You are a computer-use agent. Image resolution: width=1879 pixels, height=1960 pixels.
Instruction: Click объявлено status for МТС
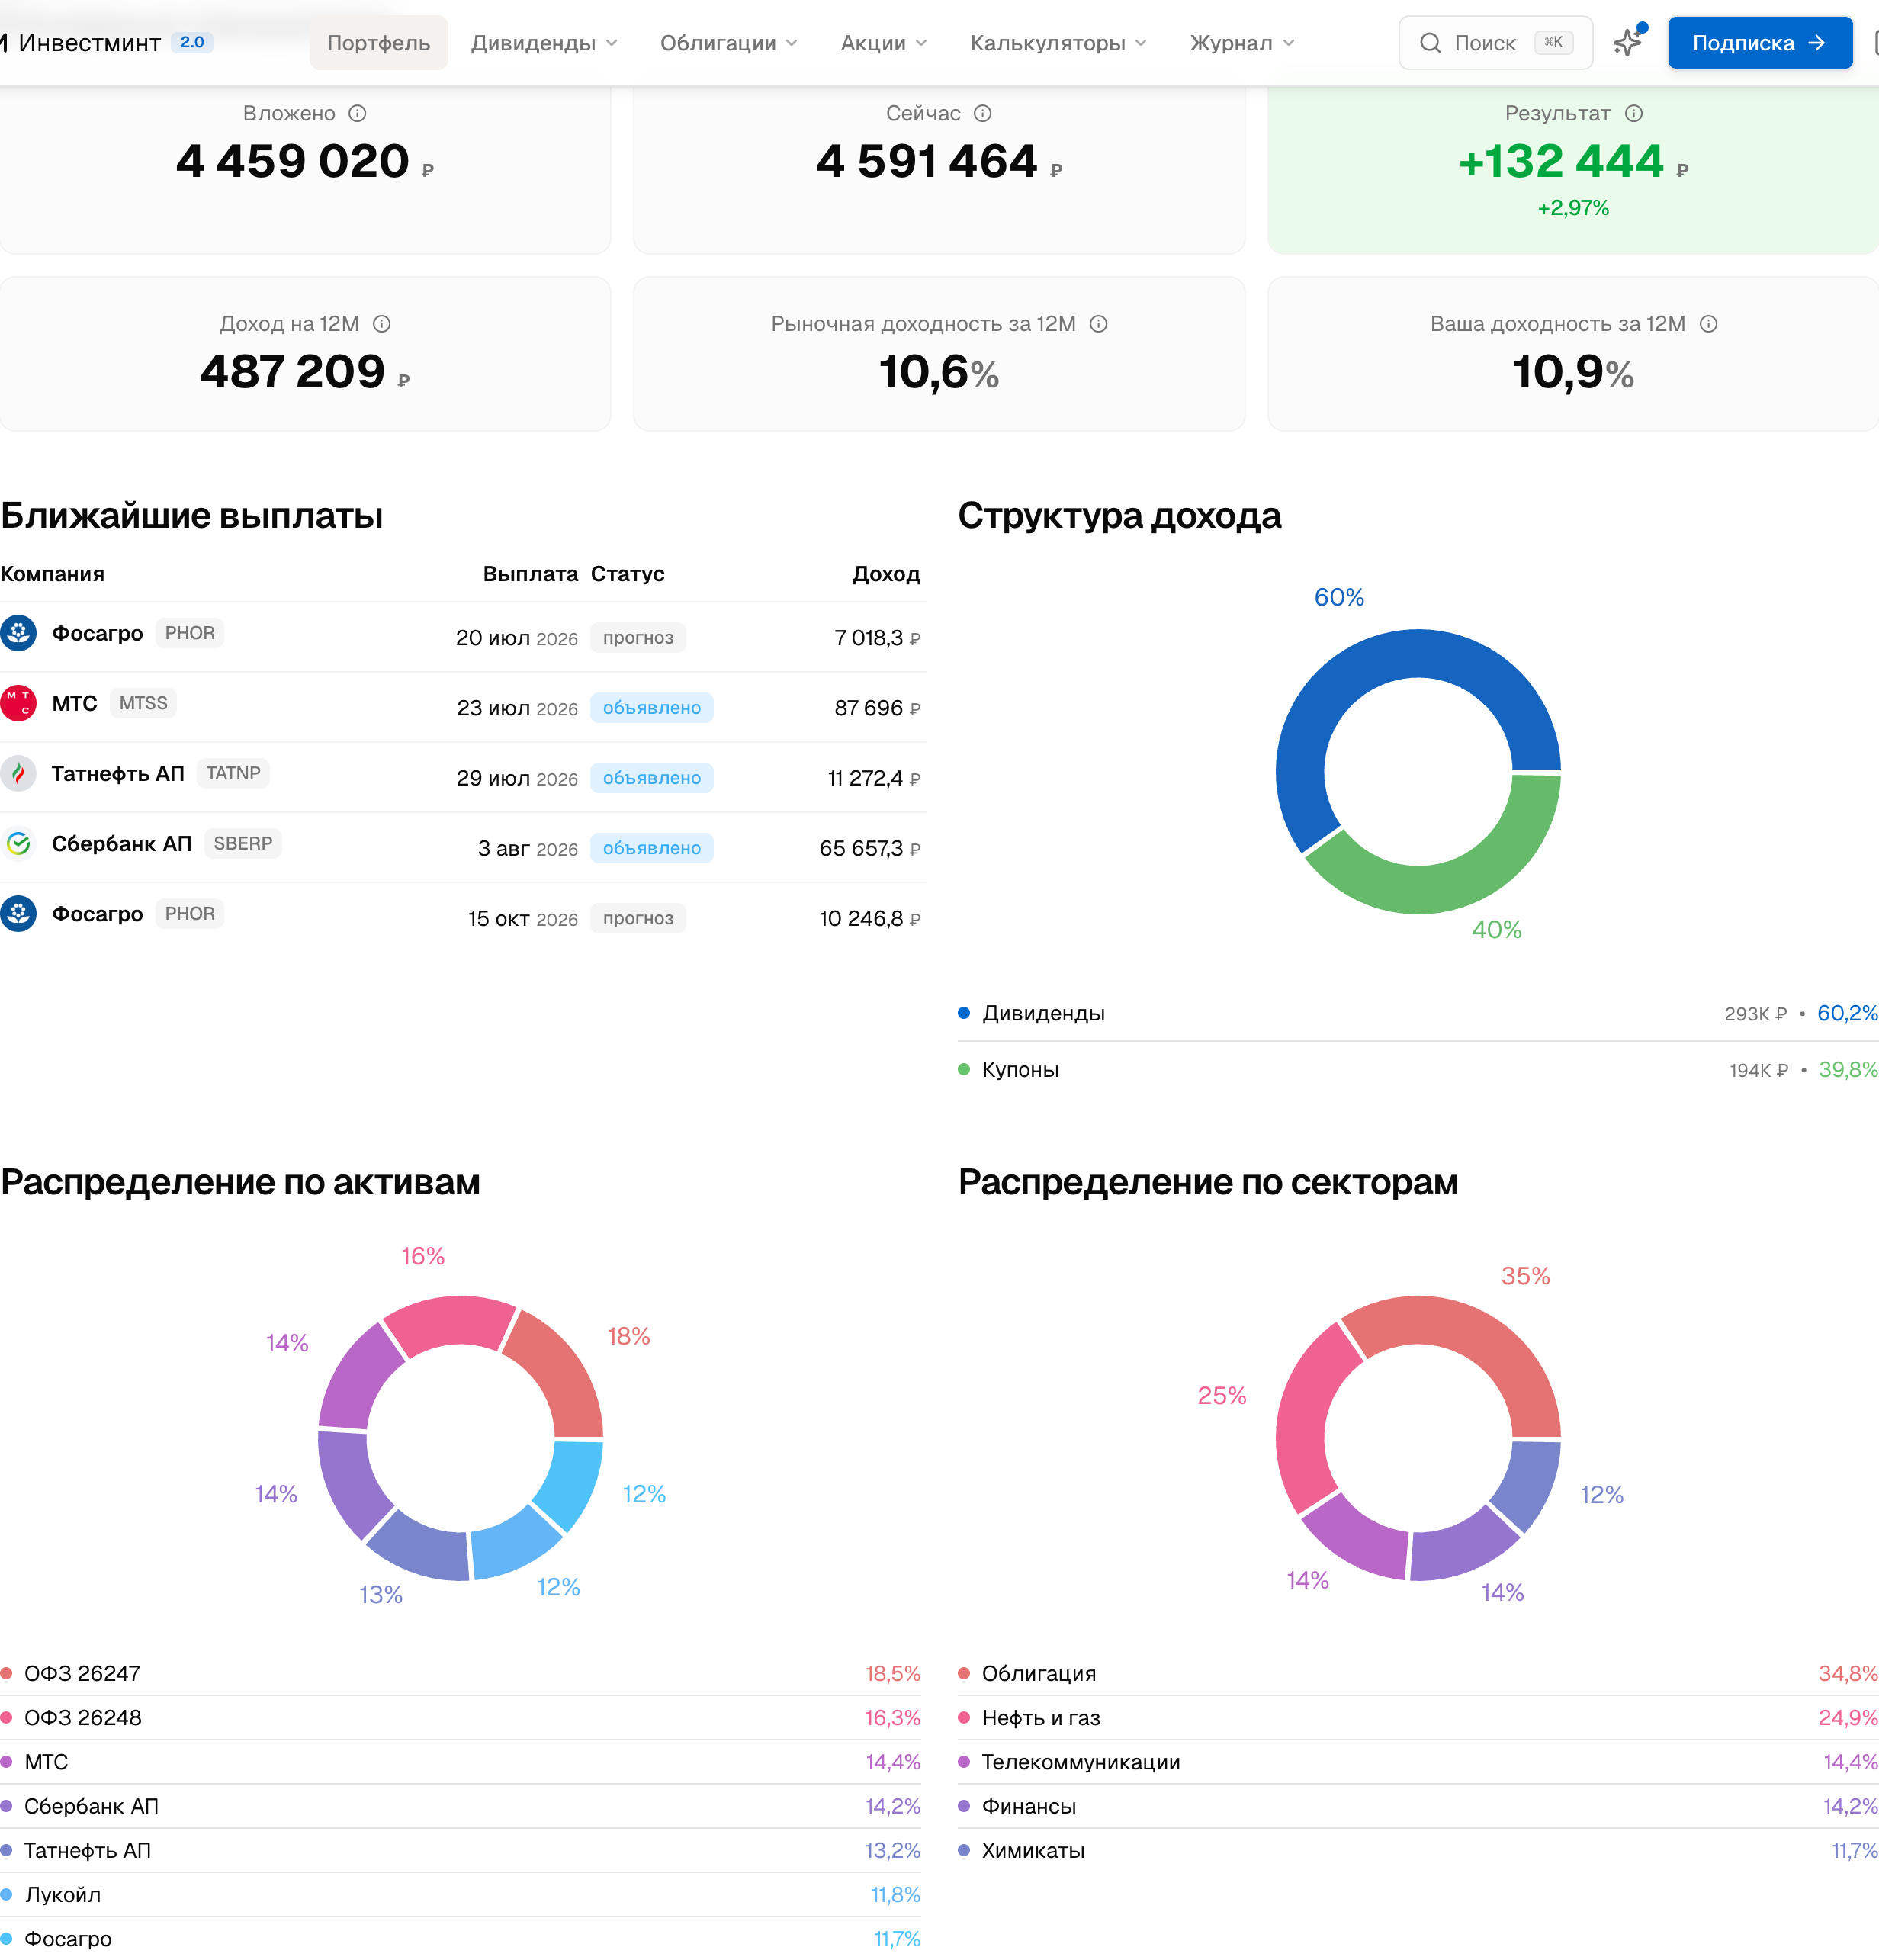pos(652,708)
